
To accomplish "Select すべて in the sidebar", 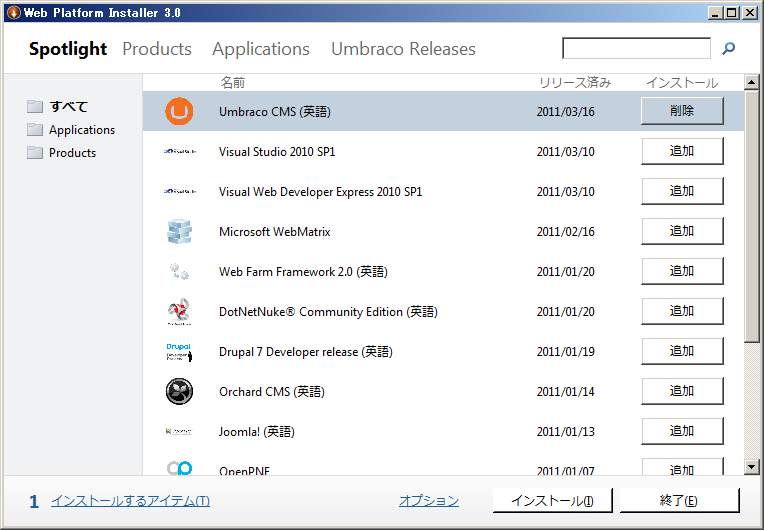I will click(x=69, y=106).
